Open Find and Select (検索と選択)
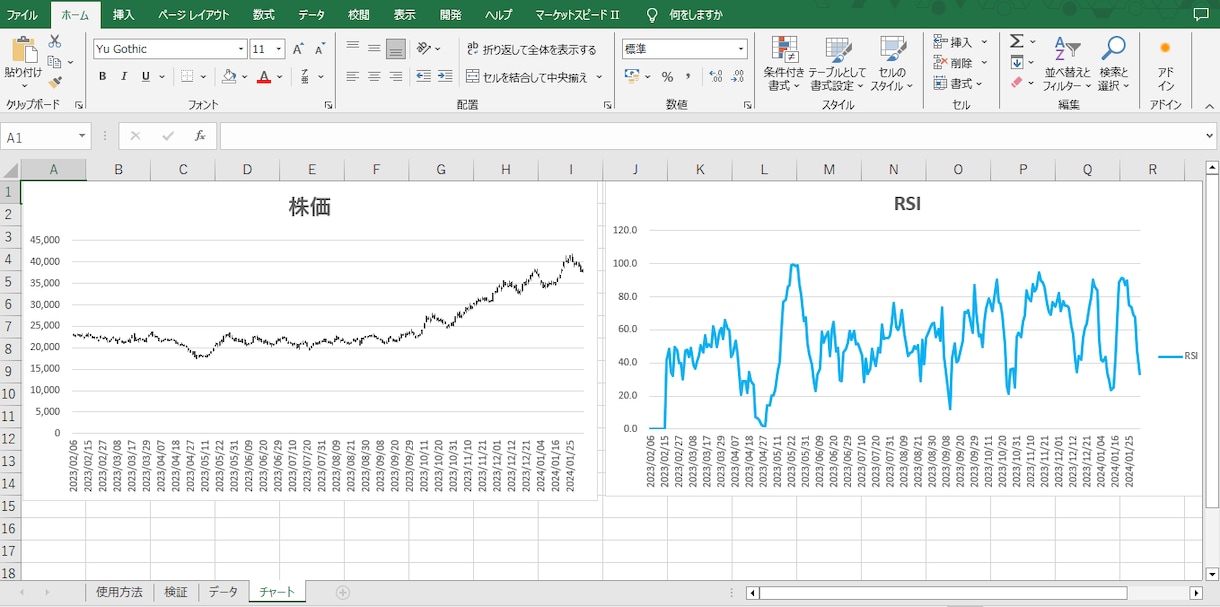This screenshot has height=607, width=1220. coord(1113,64)
